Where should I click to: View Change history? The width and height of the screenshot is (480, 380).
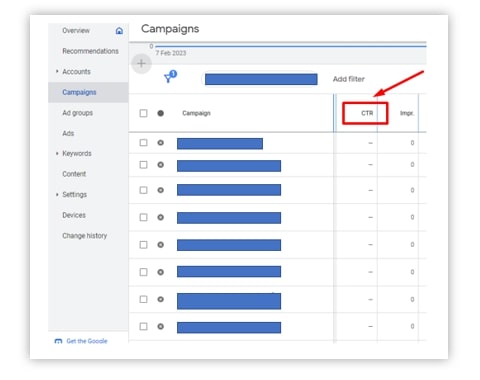(x=85, y=236)
